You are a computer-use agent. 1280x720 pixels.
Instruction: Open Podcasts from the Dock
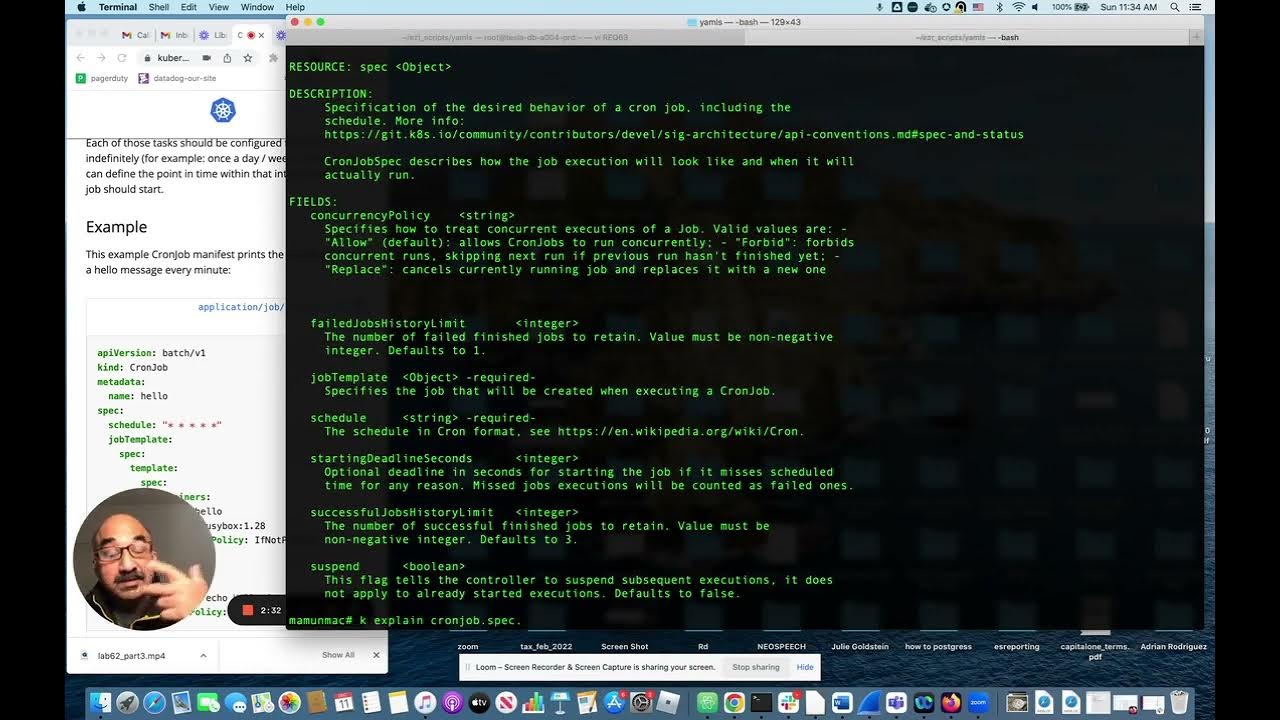(452, 702)
